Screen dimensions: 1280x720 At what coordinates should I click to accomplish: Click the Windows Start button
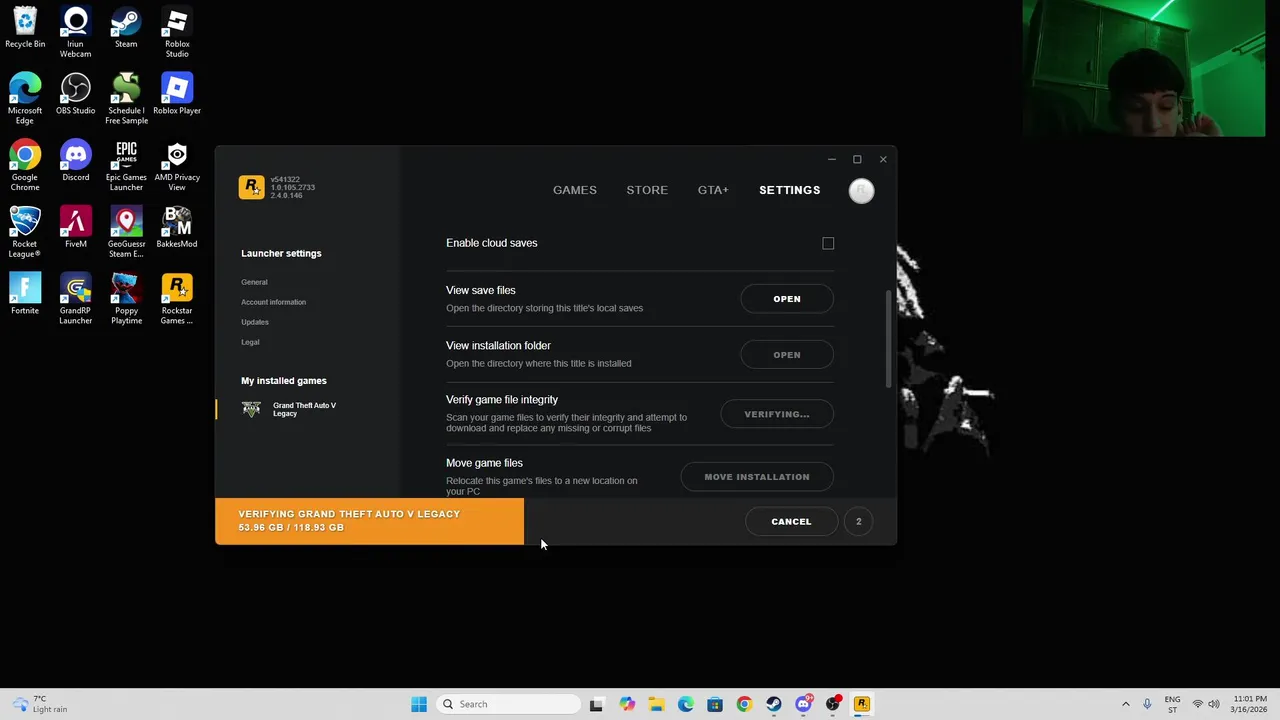(x=419, y=704)
